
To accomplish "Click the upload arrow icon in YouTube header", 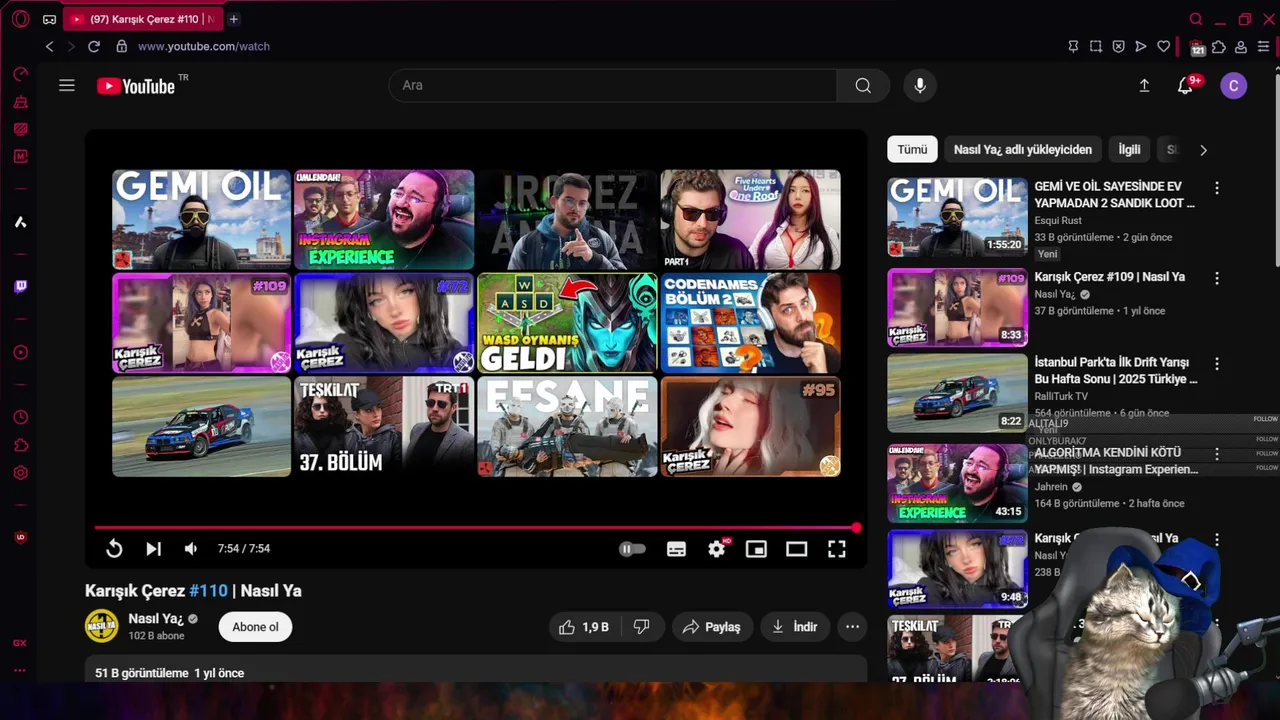I will coord(1144,86).
